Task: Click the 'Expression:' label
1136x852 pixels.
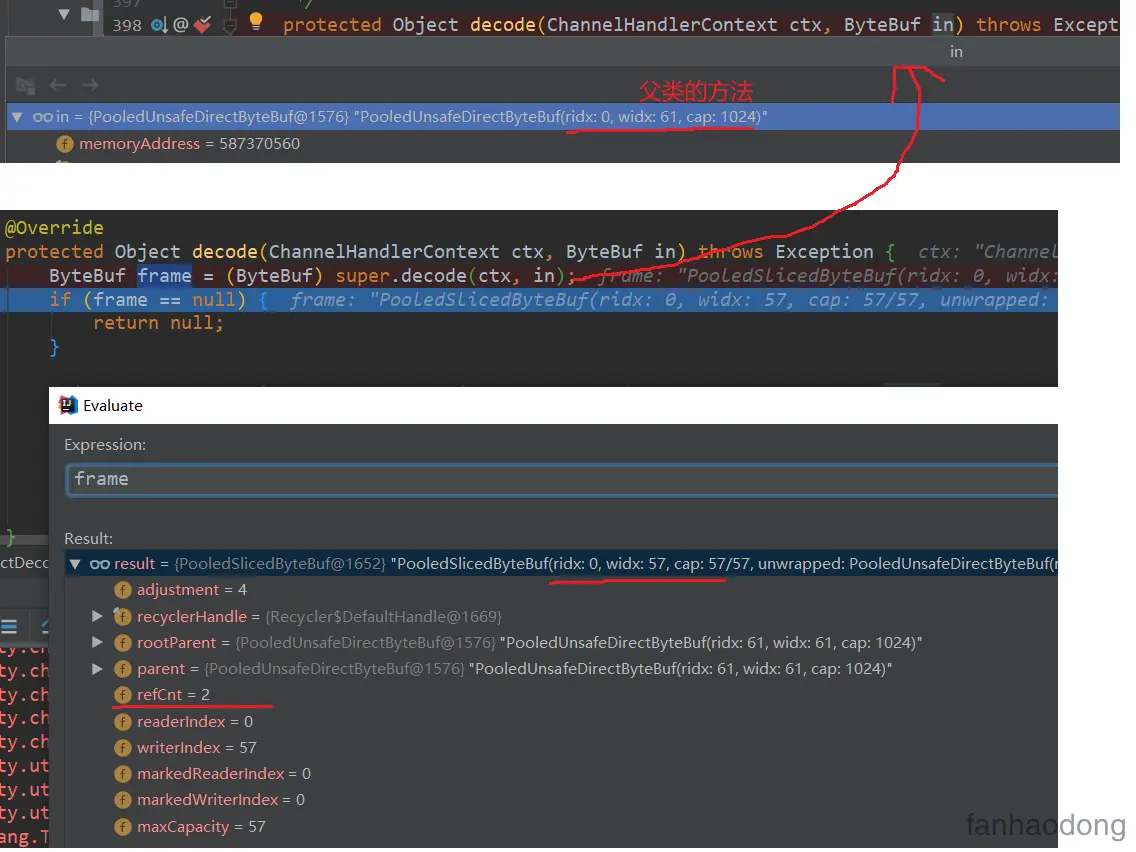Action: pyautogui.click(x=105, y=445)
